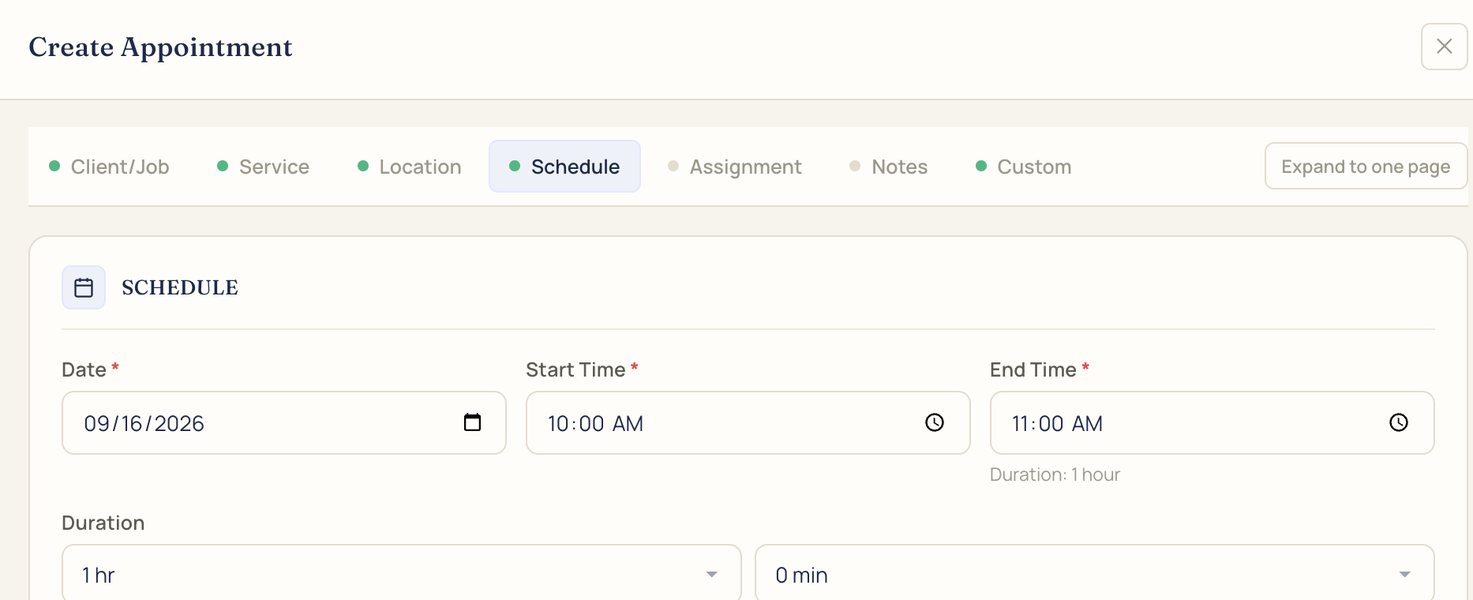Switch to the Location tab
This screenshot has height=600, width=1473.
point(409,166)
